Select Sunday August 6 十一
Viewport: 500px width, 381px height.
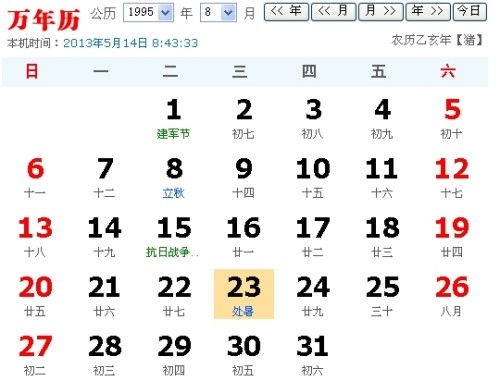(x=35, y=178)
